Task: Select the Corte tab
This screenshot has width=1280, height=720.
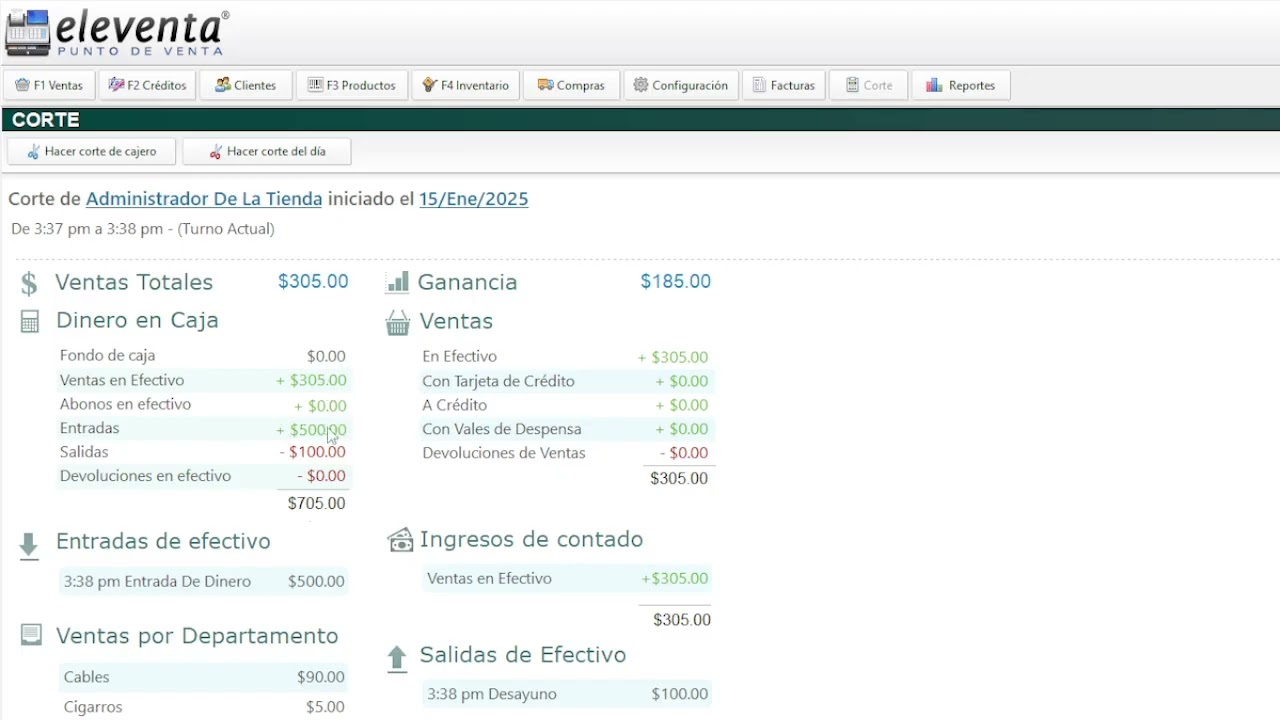Action: pos(869,85)
